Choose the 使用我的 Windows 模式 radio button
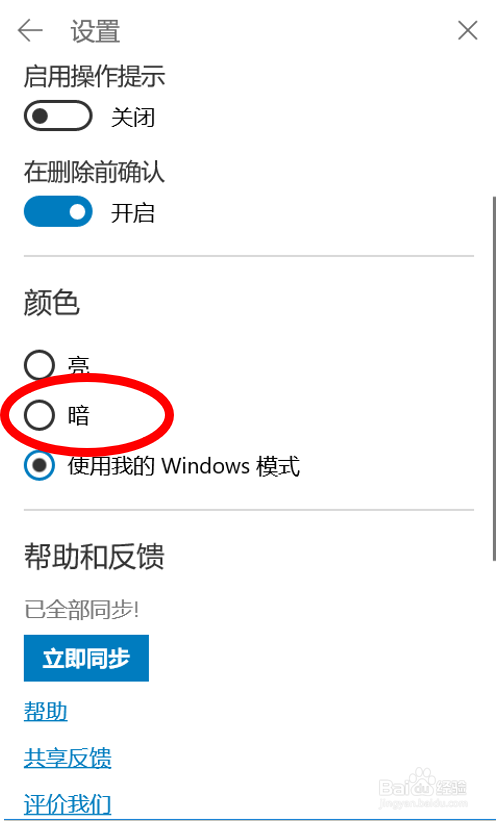 click(x=39, y=465)
